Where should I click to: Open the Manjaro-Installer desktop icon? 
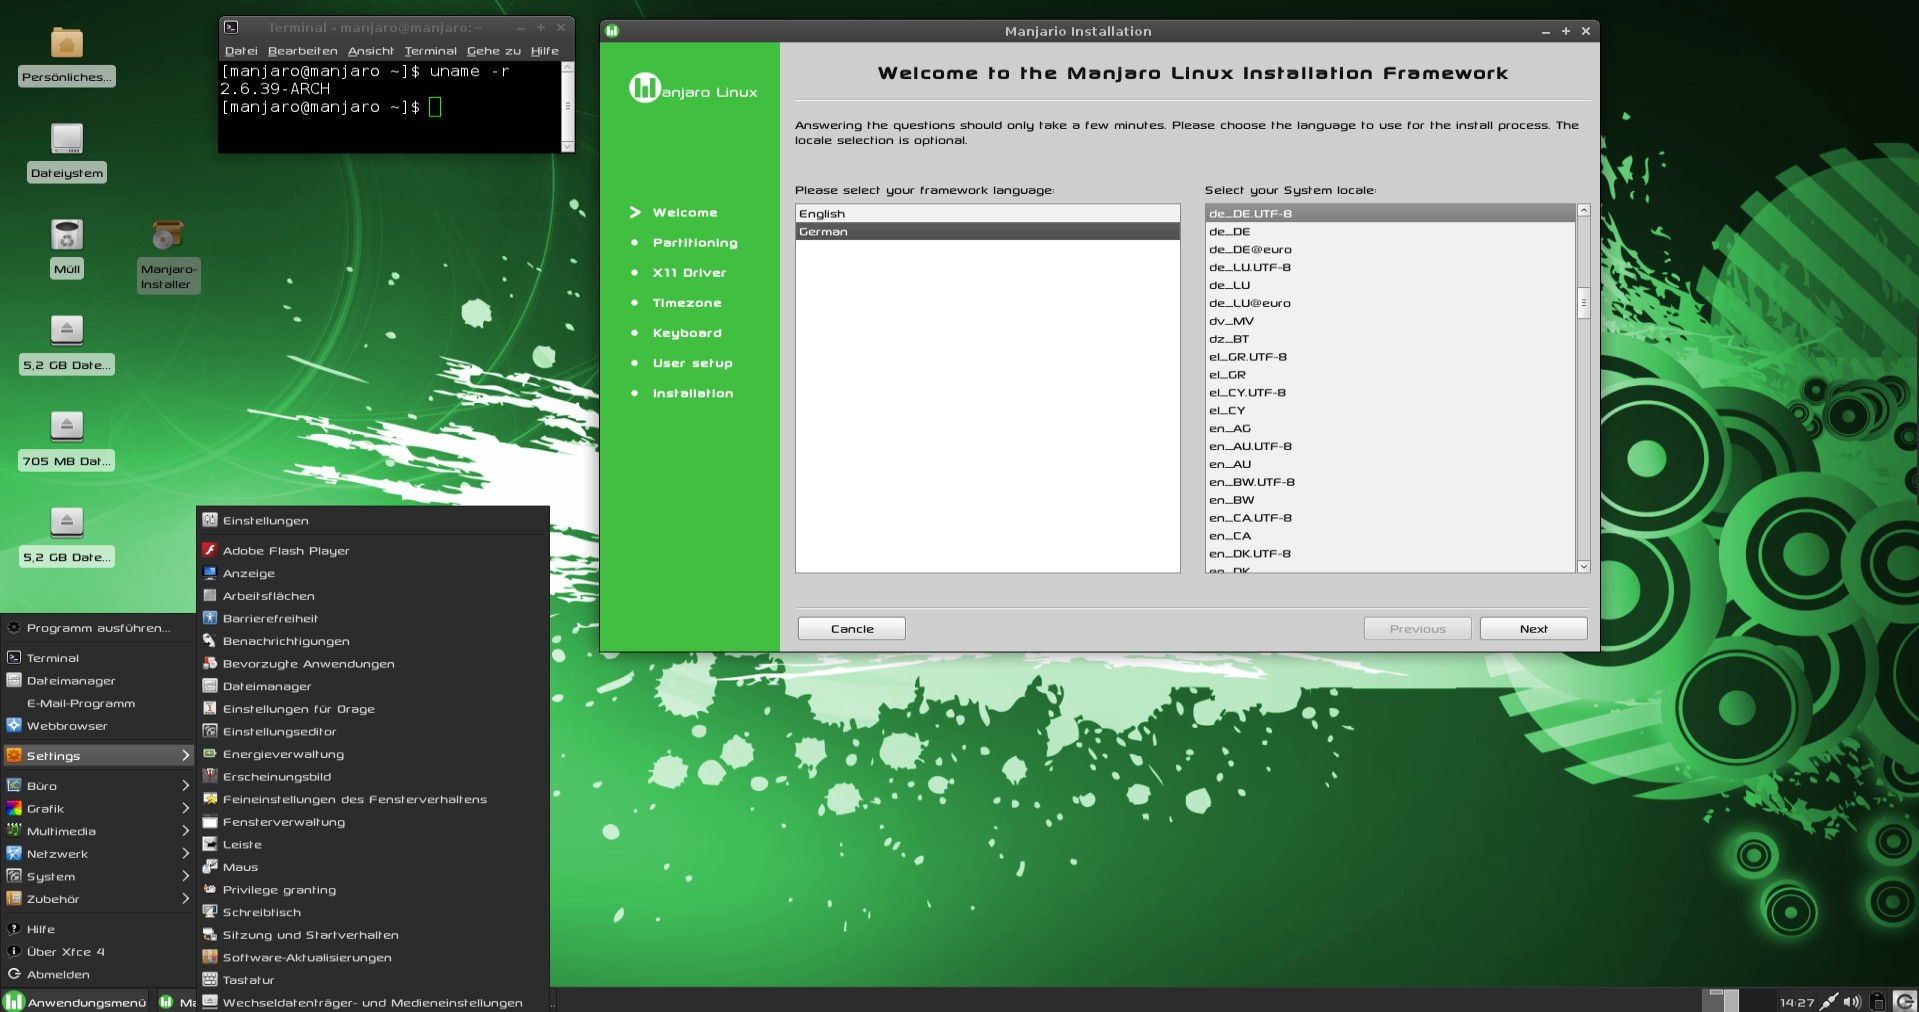(x=168, y=236)
